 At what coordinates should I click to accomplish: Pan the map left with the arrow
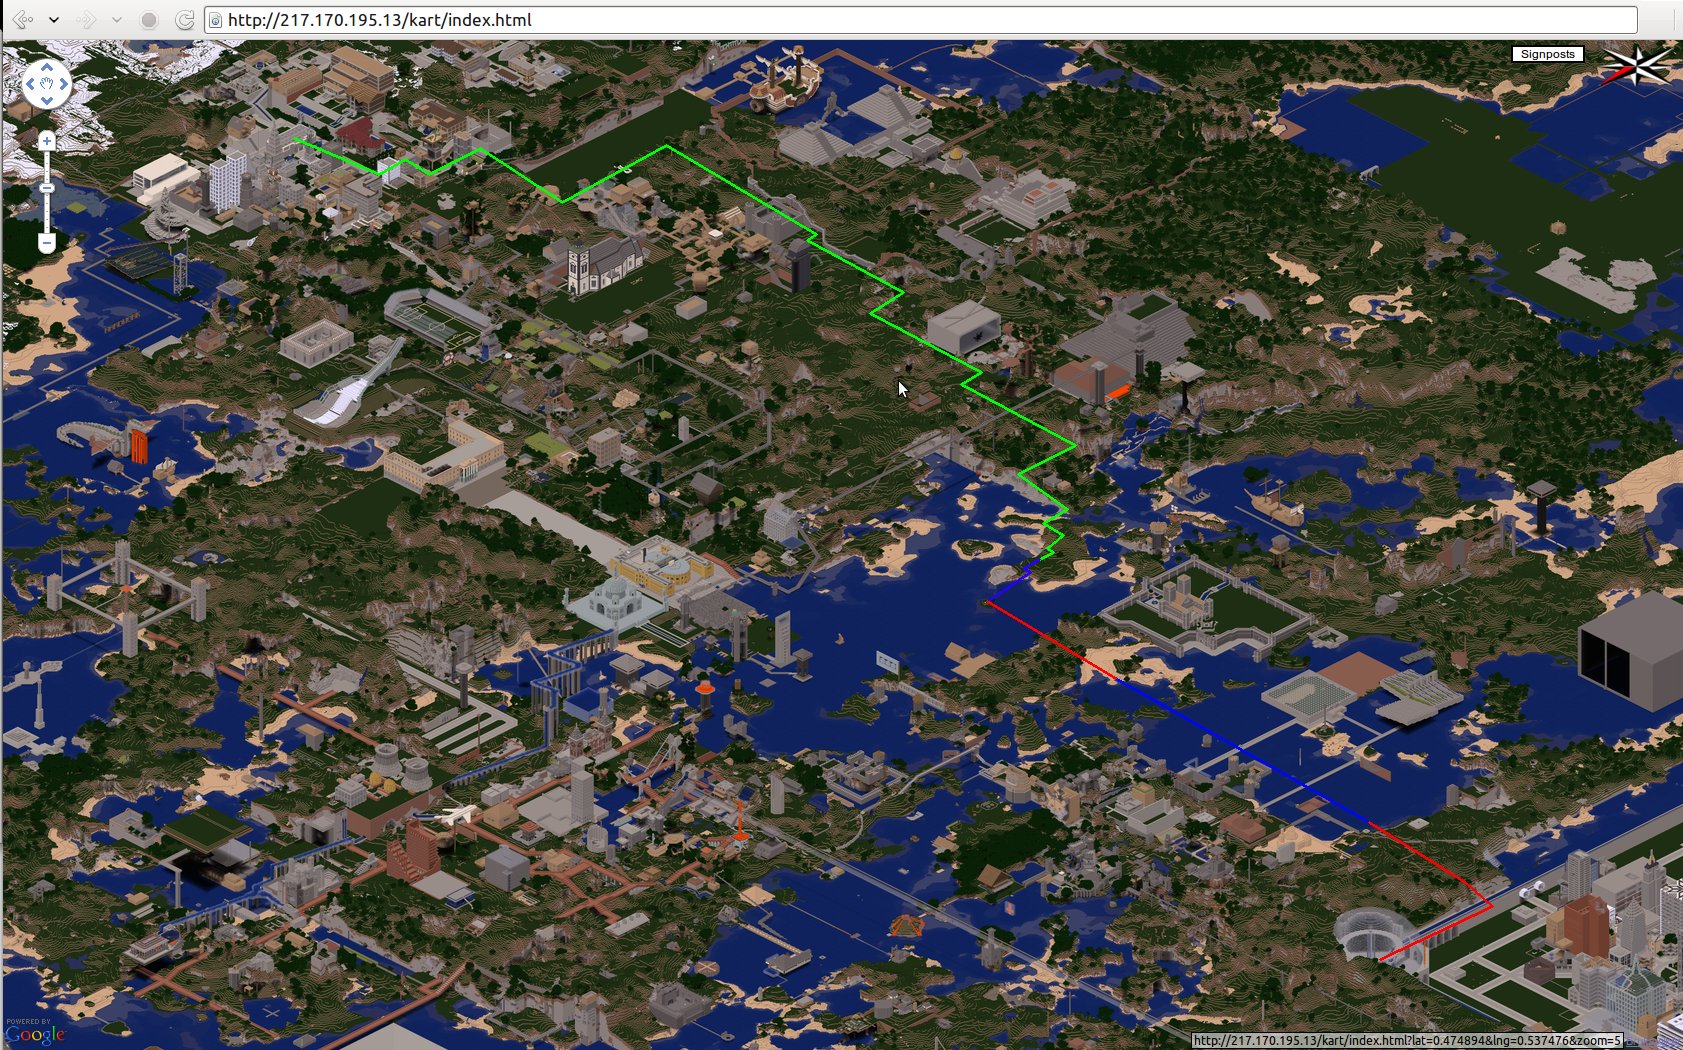[30, 85]
